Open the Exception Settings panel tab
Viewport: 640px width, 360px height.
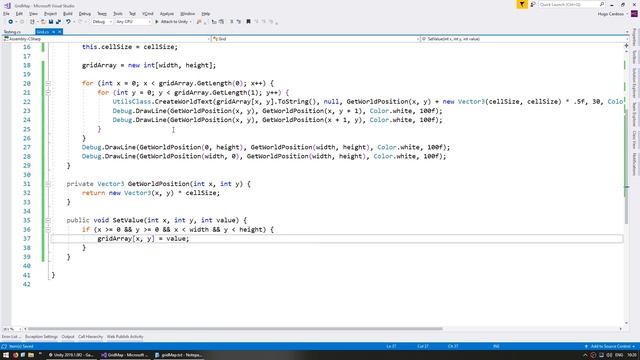(x=41, y=337)
